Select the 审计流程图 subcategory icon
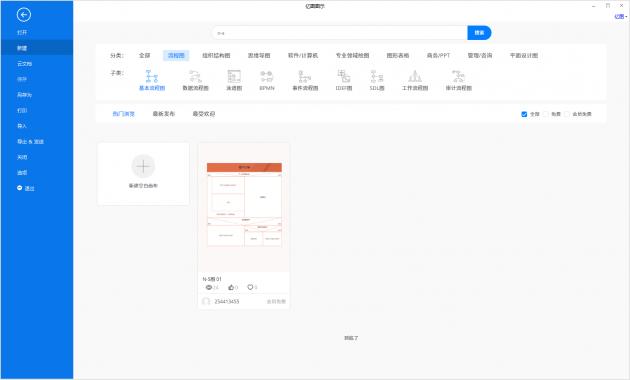The height and width of the screenshot is (380, 630). click(458, 76)
